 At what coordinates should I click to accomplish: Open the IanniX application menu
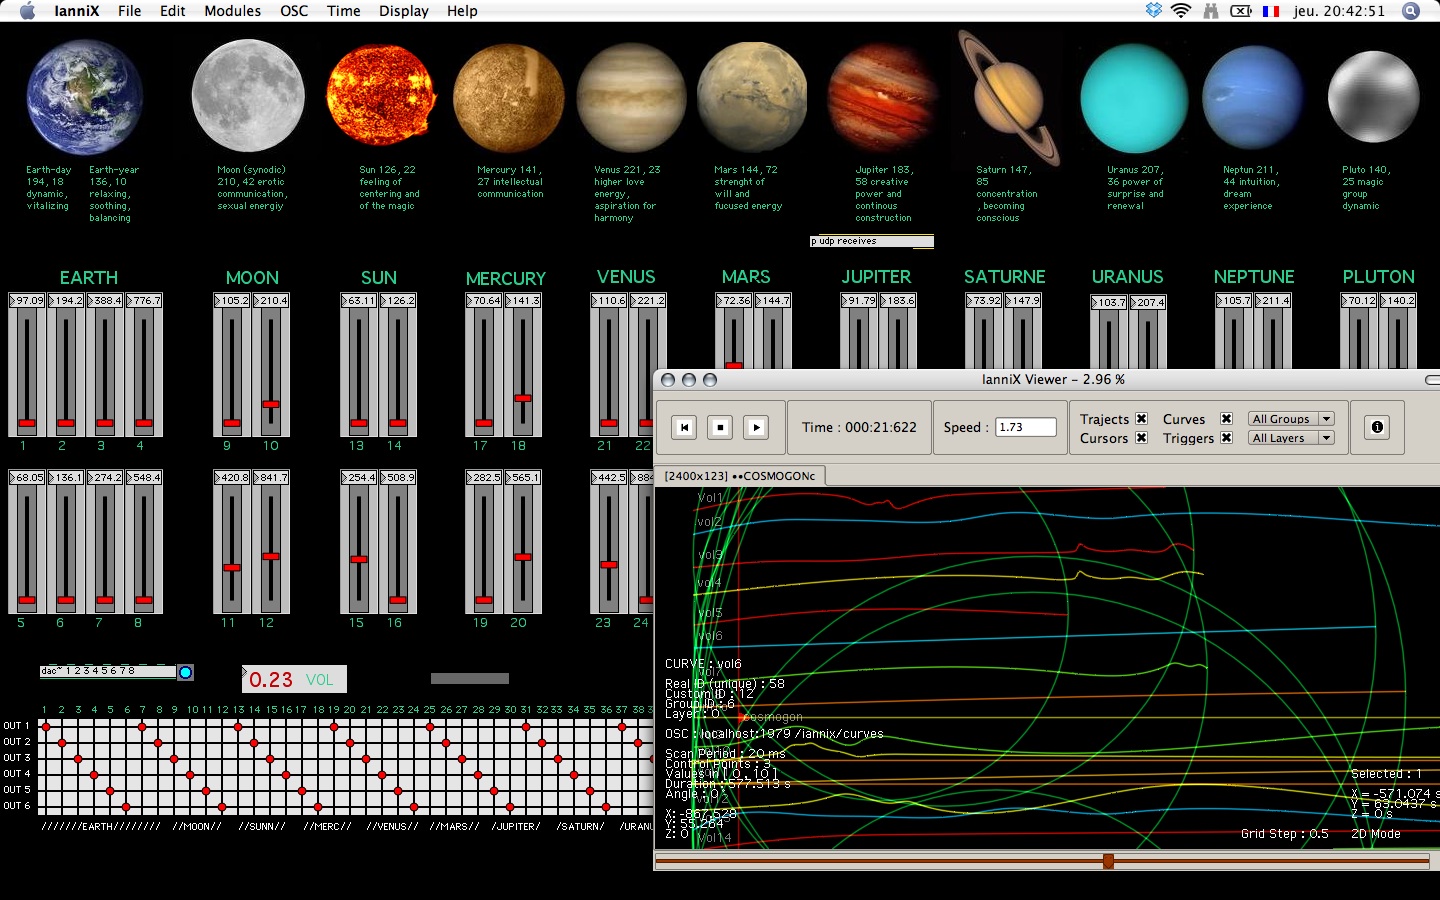[x=76, y=11]
